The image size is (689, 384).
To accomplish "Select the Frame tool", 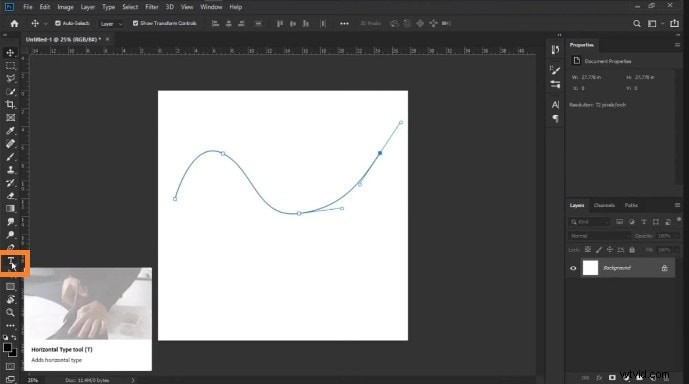I will (10, 118).
